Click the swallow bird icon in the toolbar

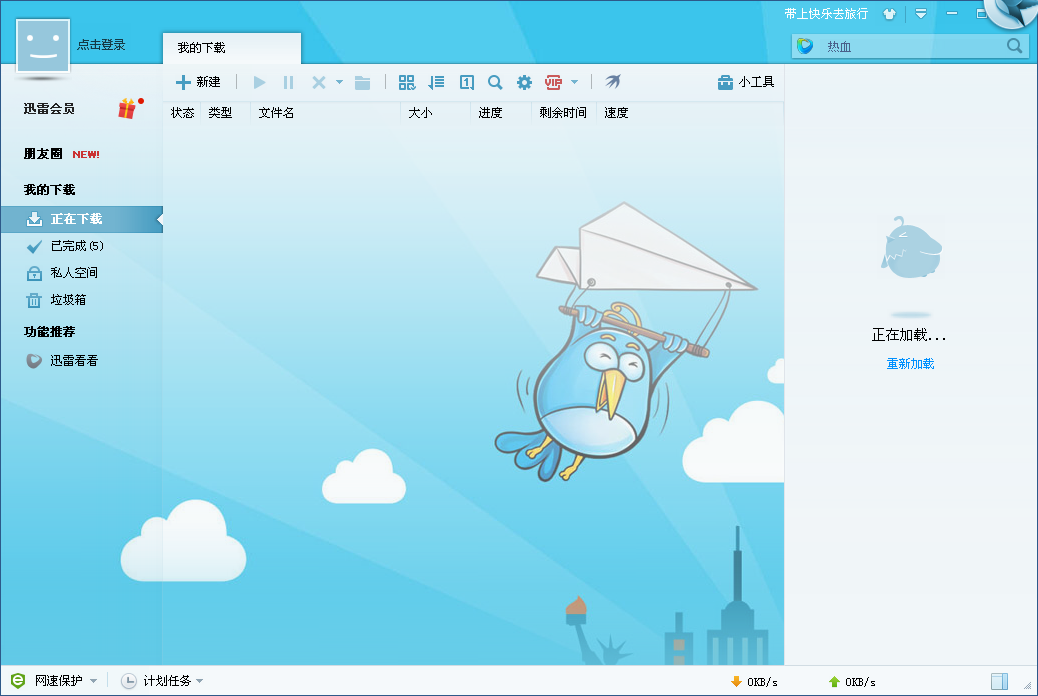[x=613, y=81]
